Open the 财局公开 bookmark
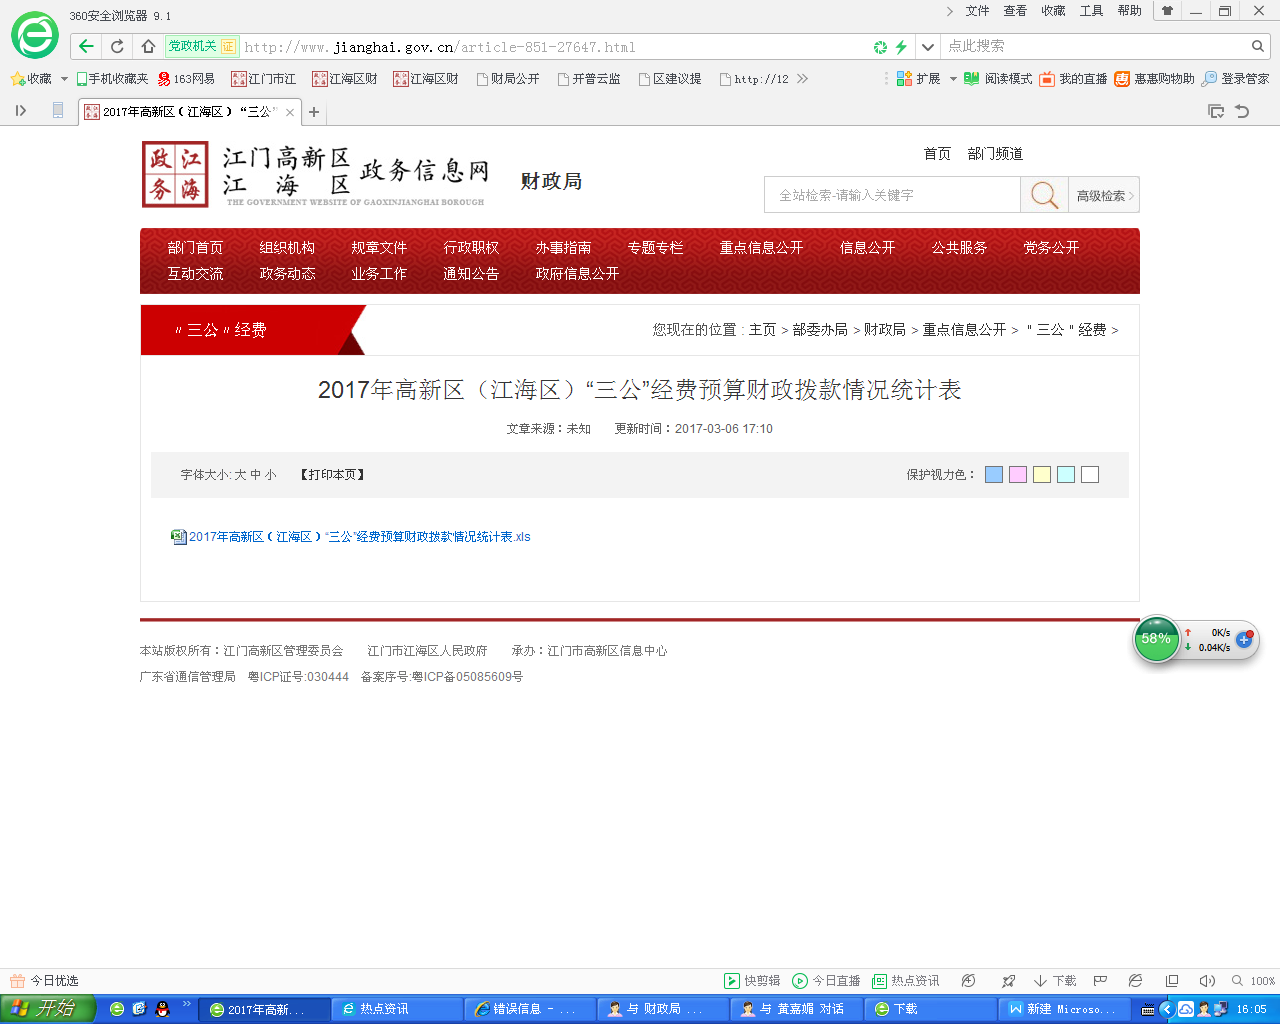The width and height of the screenshot is (1280, 1024). tap(507, 79)
